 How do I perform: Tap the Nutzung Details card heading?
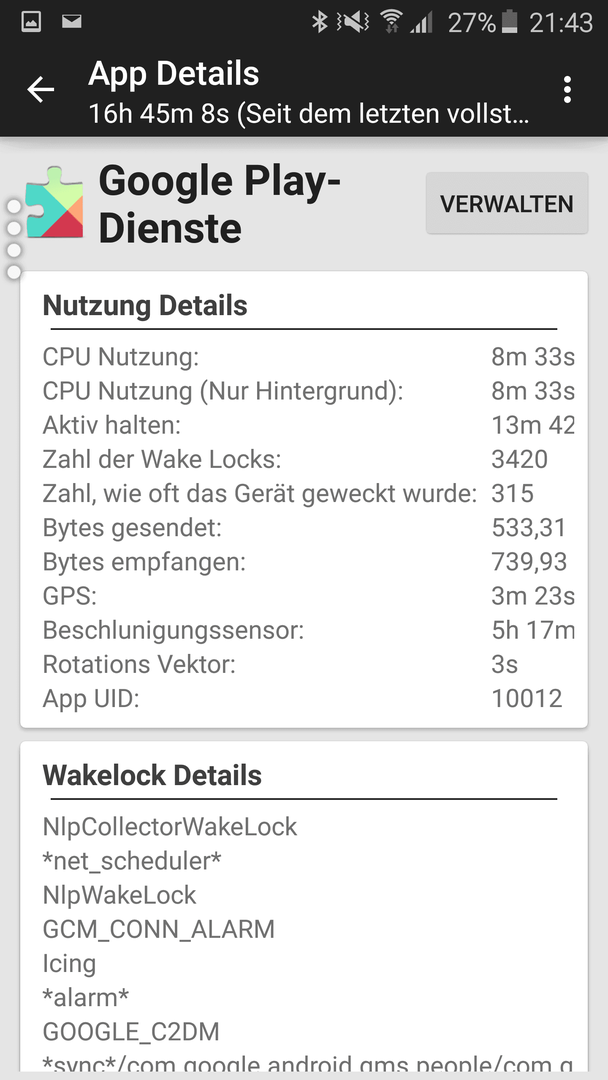click(145, 306)
